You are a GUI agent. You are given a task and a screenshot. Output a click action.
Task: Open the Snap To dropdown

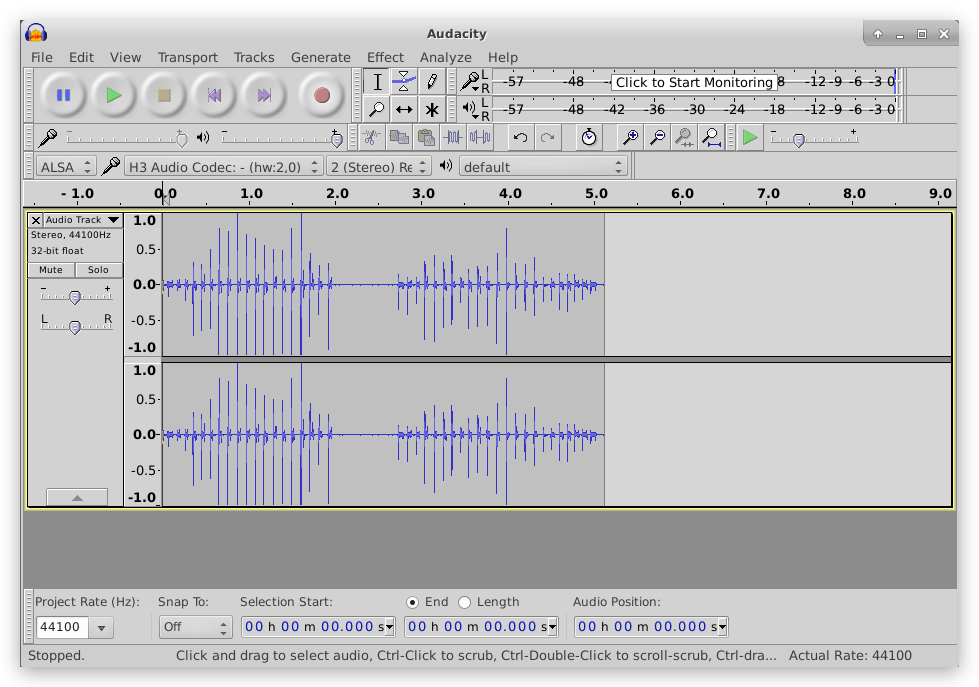pos(195,627)
